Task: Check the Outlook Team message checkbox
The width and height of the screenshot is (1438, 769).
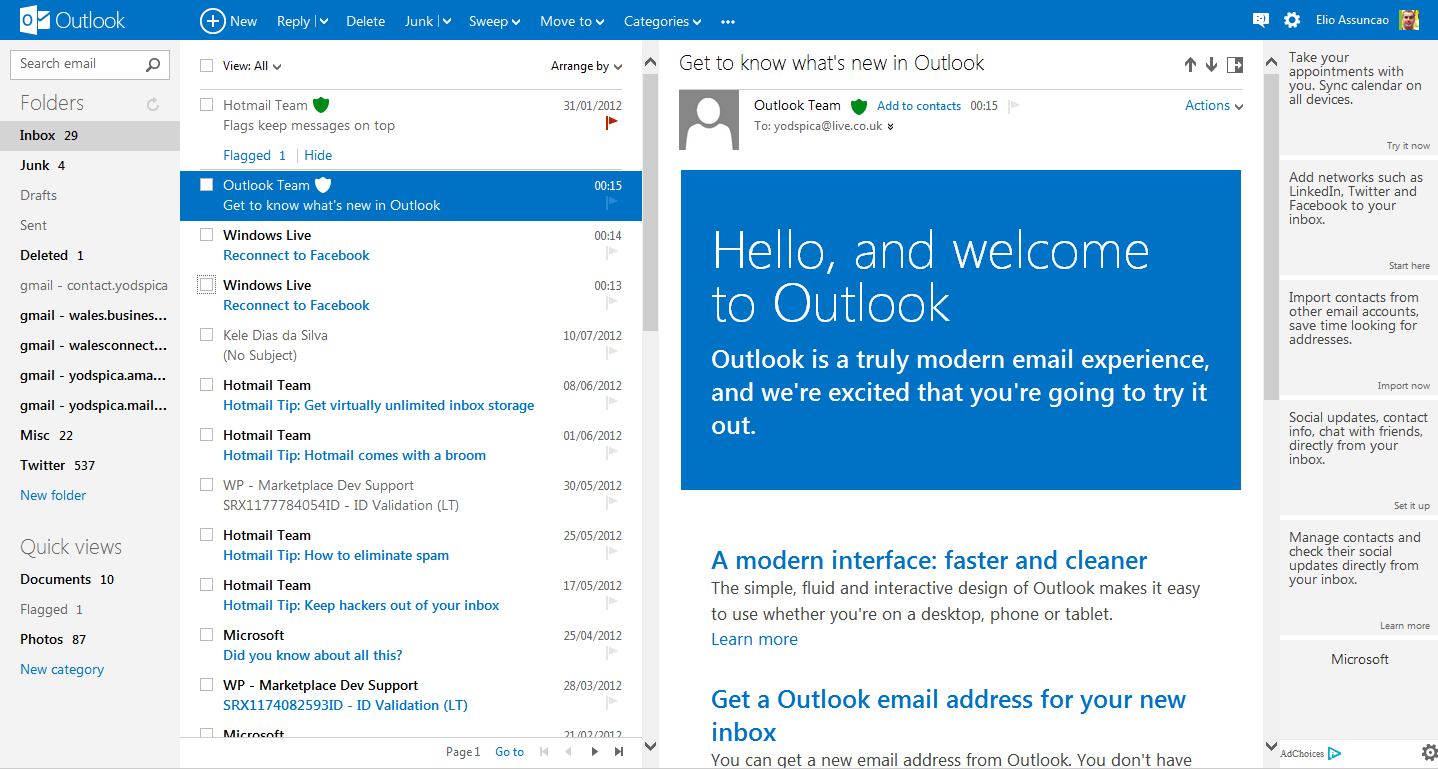Action: pyautogui.click(x=207, y=184)
